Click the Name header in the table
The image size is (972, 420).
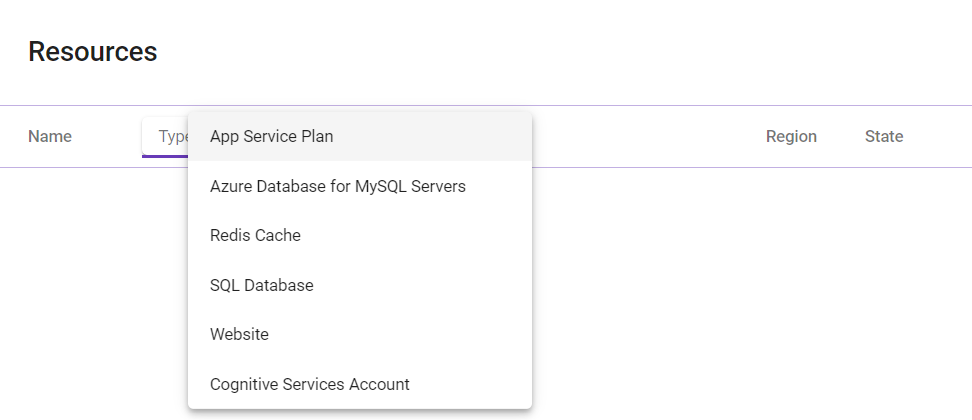point(50,137)
